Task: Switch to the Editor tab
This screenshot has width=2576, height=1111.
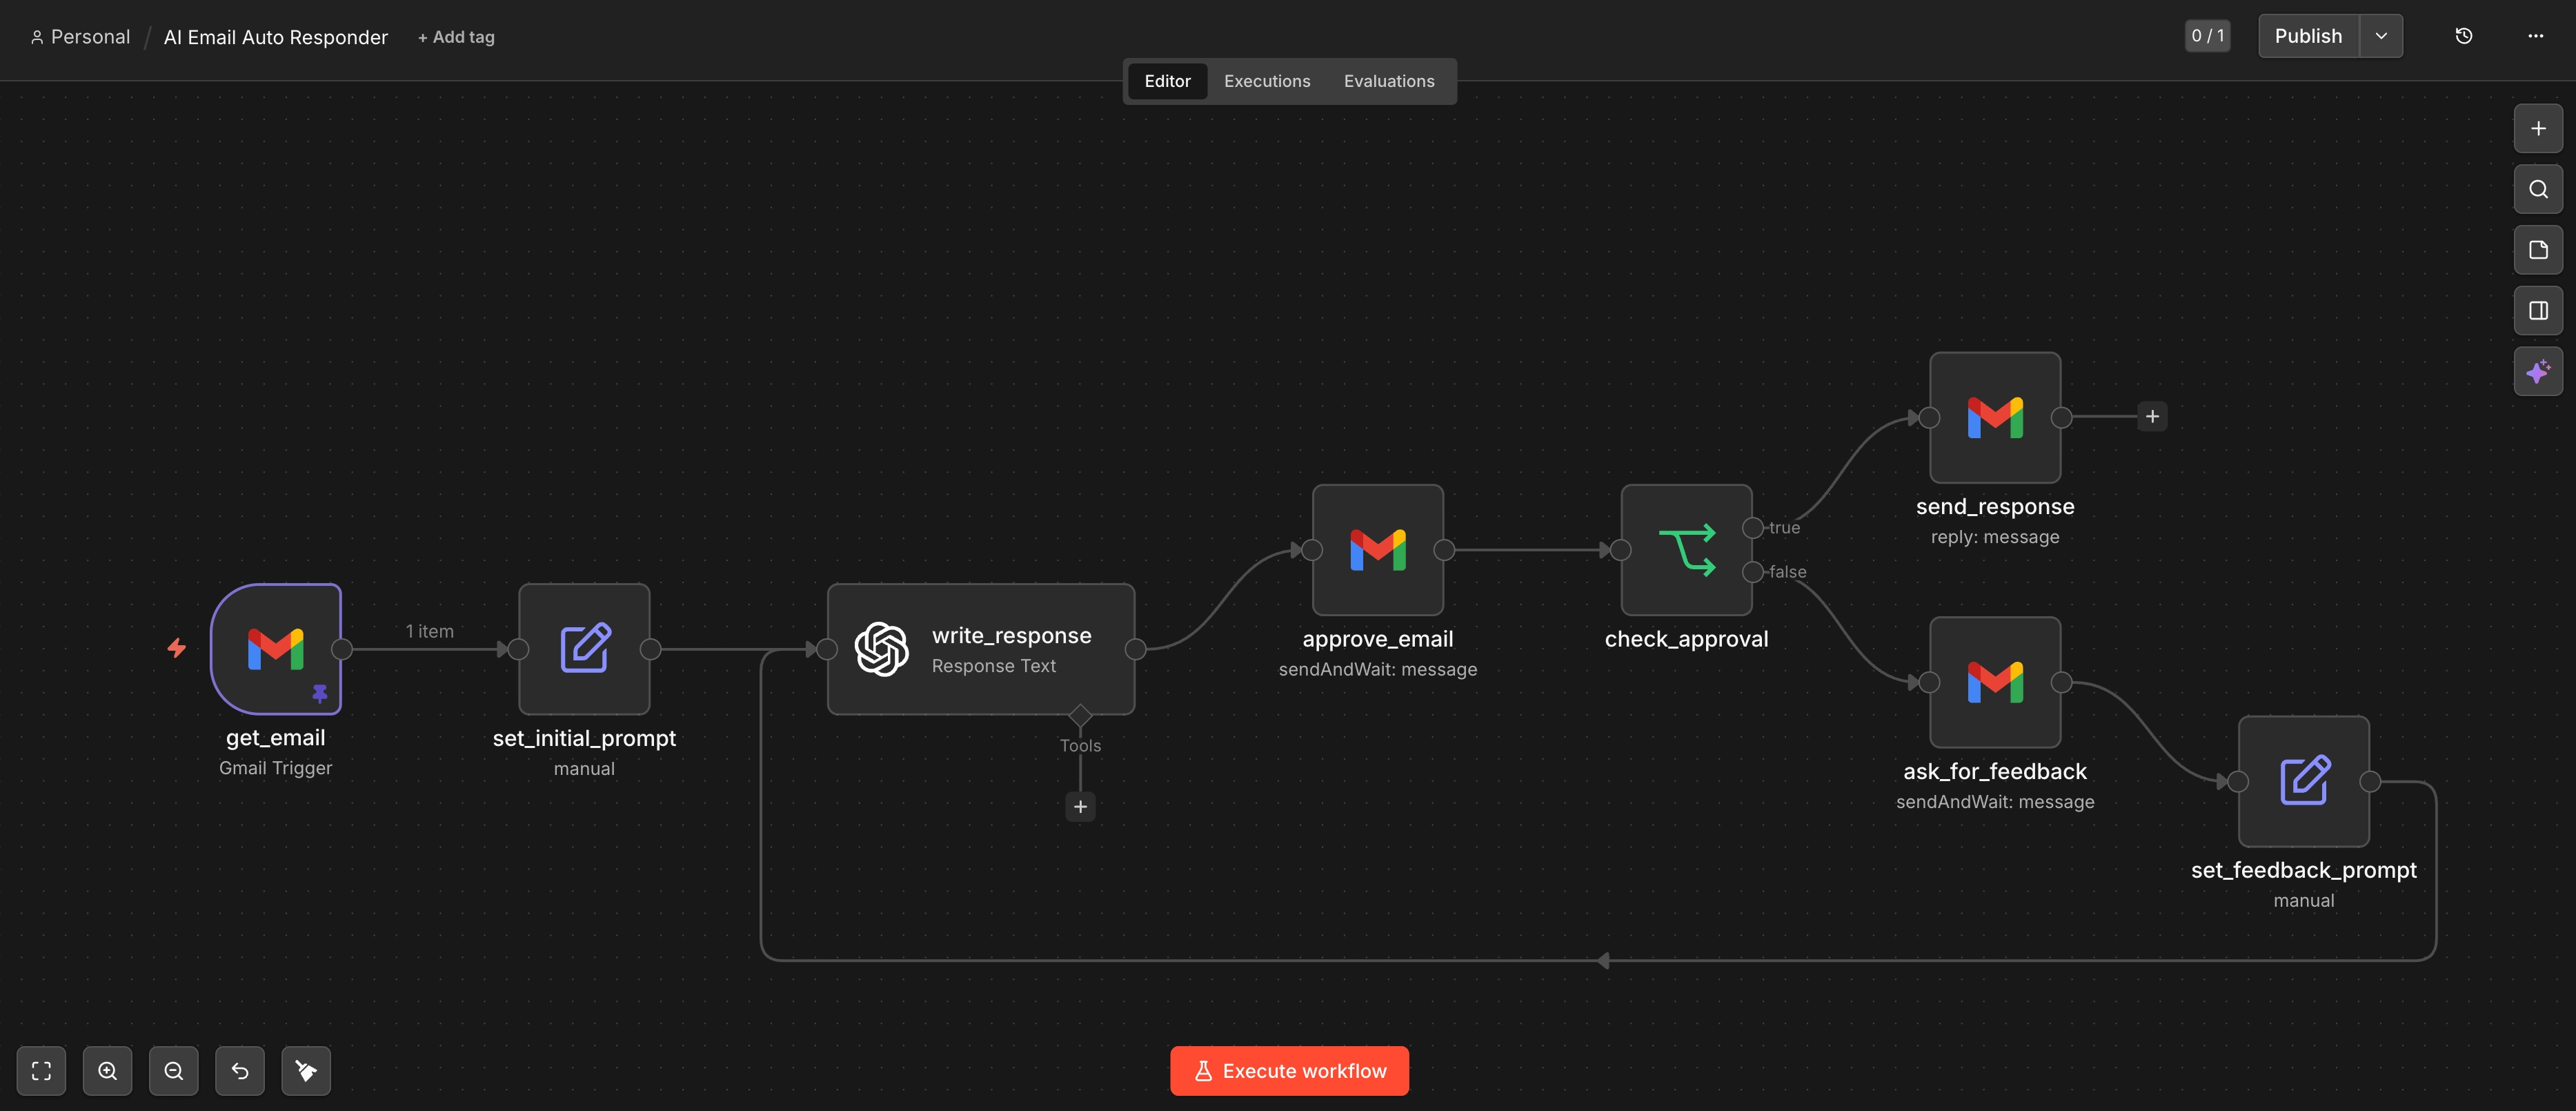Action: pos(1167,81)
